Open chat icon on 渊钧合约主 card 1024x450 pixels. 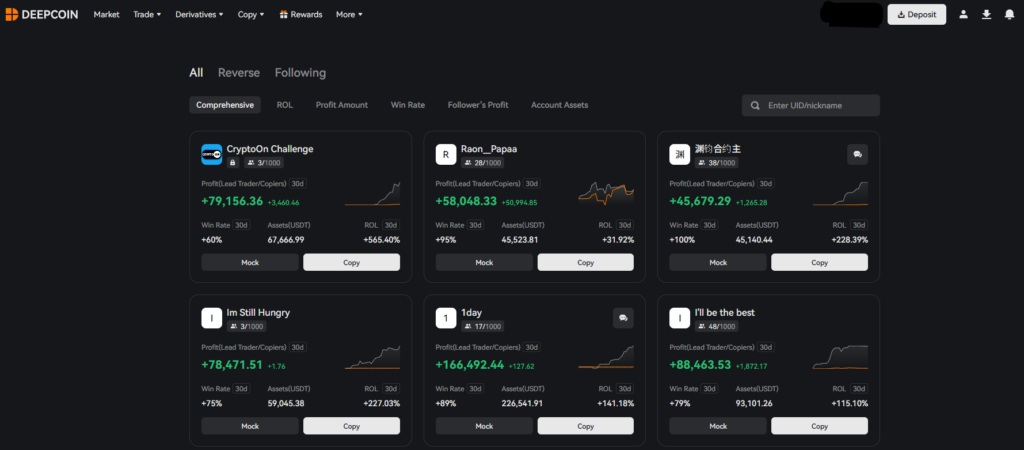click(857, 154)
